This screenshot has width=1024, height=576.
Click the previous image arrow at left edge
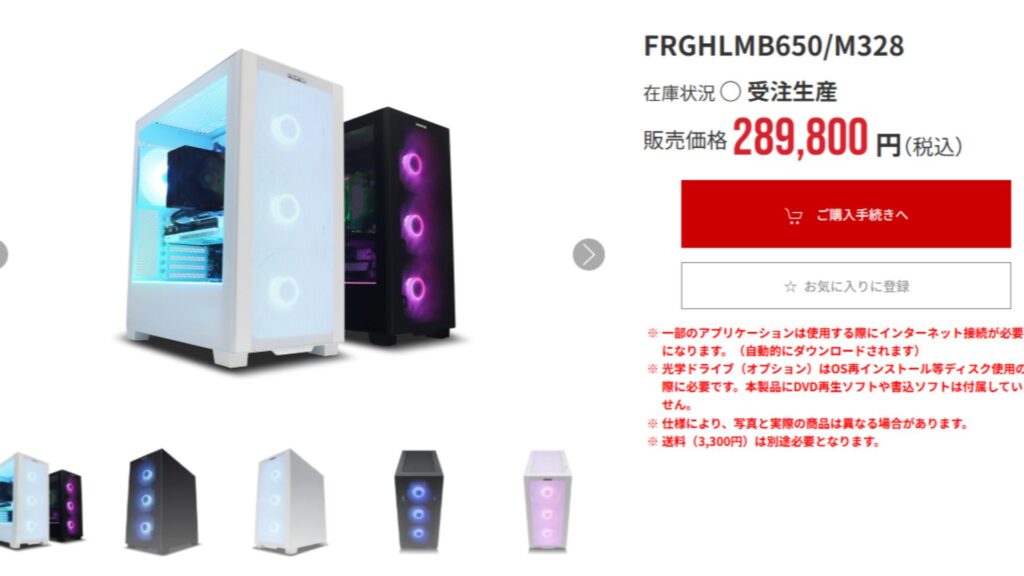pyautogui.click(x=2, y=254)
